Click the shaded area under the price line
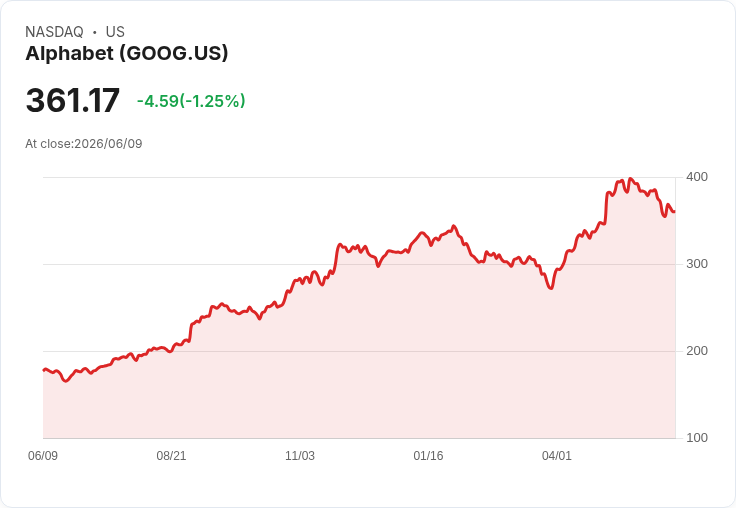The height and width of the screenshot is (508, 736). [357, 366]
